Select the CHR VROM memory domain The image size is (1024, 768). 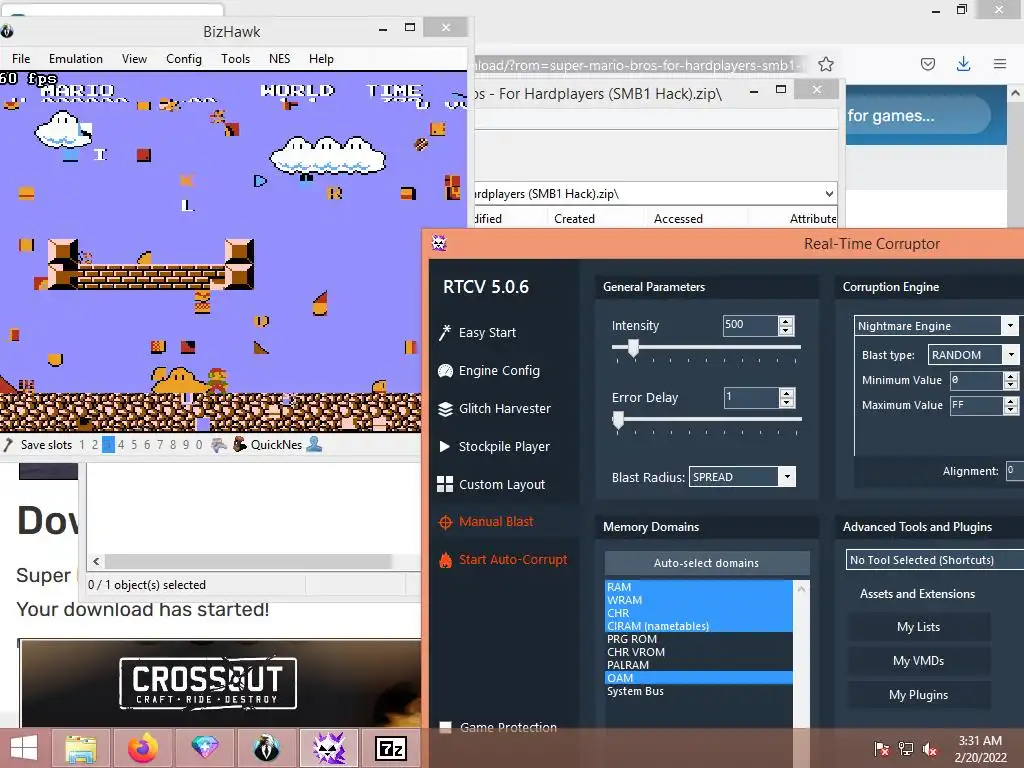click(x=699, y=652)
